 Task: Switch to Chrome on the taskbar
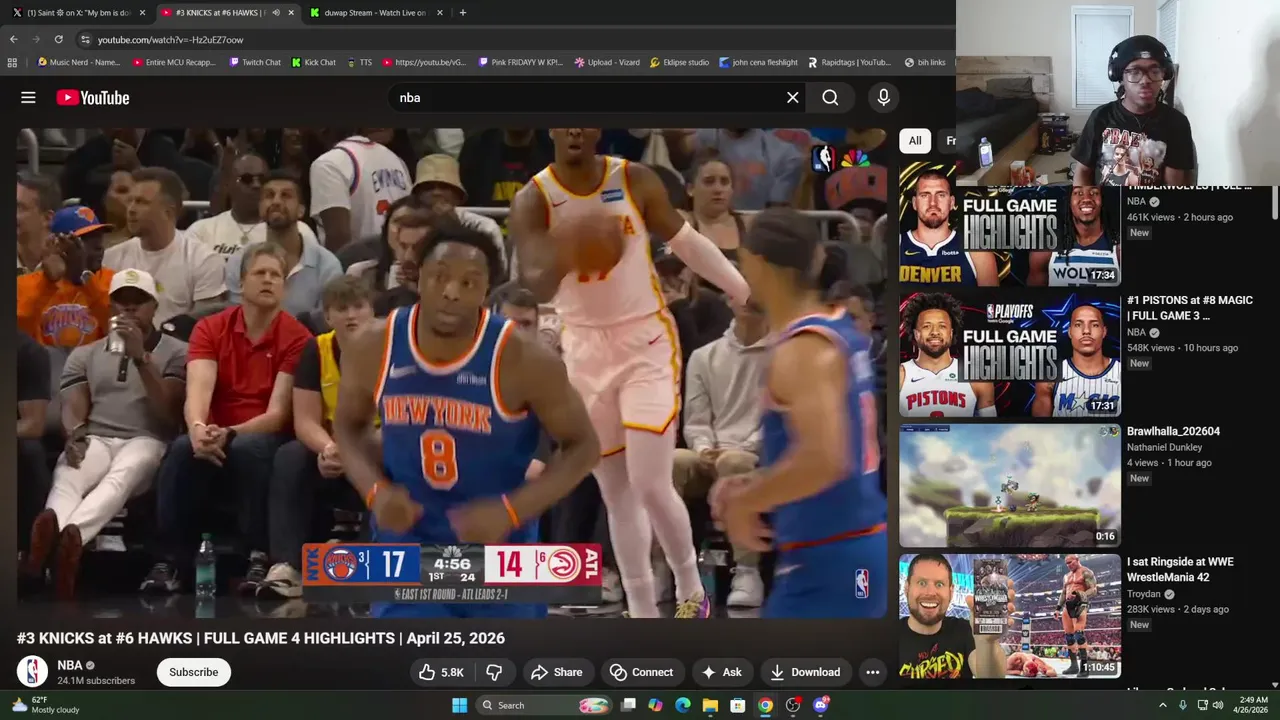(x=765, y=705)
